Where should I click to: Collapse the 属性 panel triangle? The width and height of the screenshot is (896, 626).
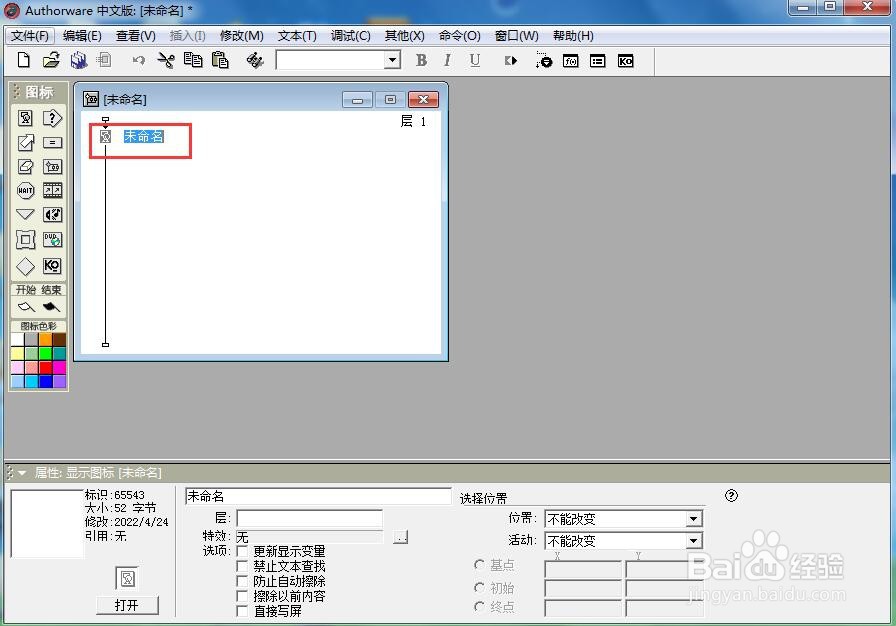point(22,473)
